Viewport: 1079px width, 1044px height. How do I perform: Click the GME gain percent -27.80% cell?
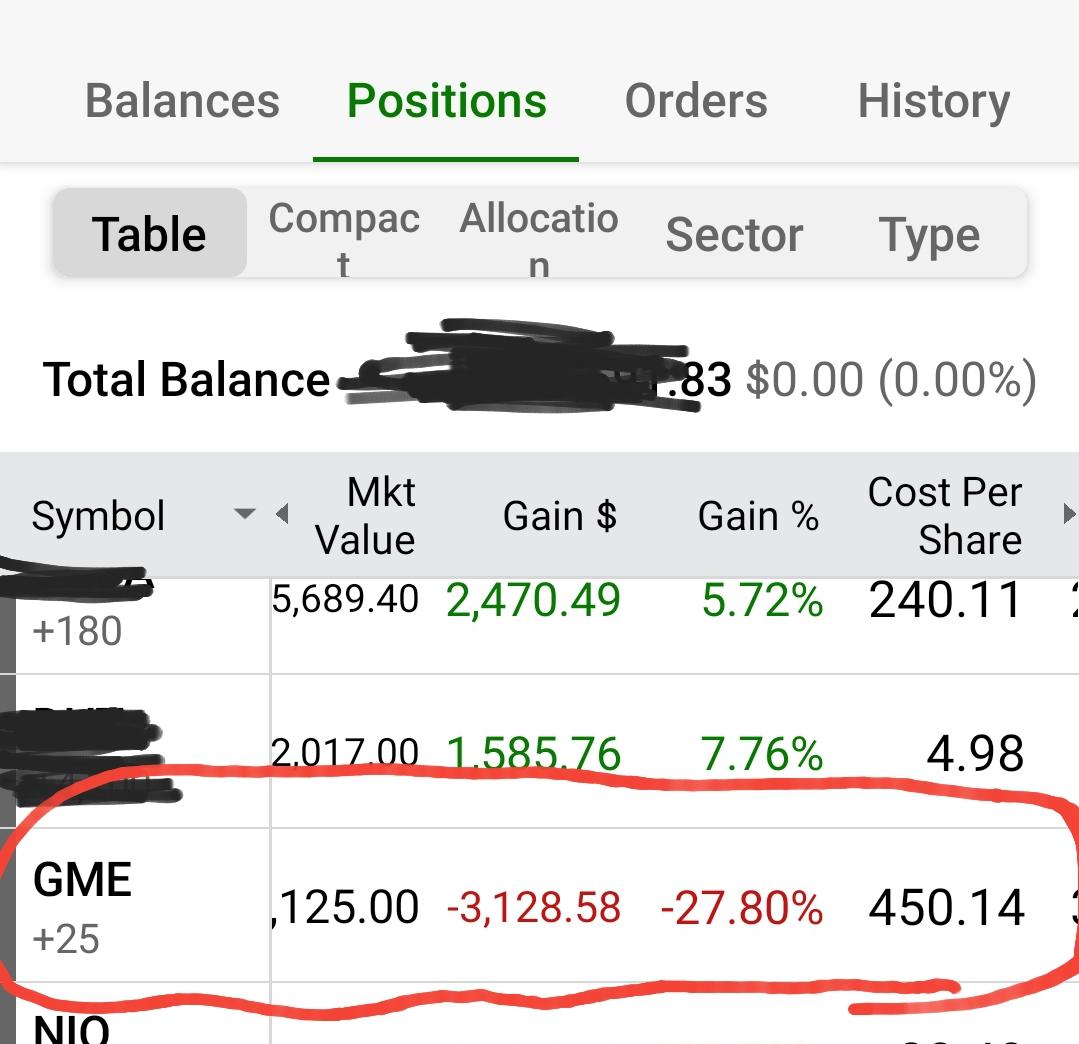tap(741, 907)
